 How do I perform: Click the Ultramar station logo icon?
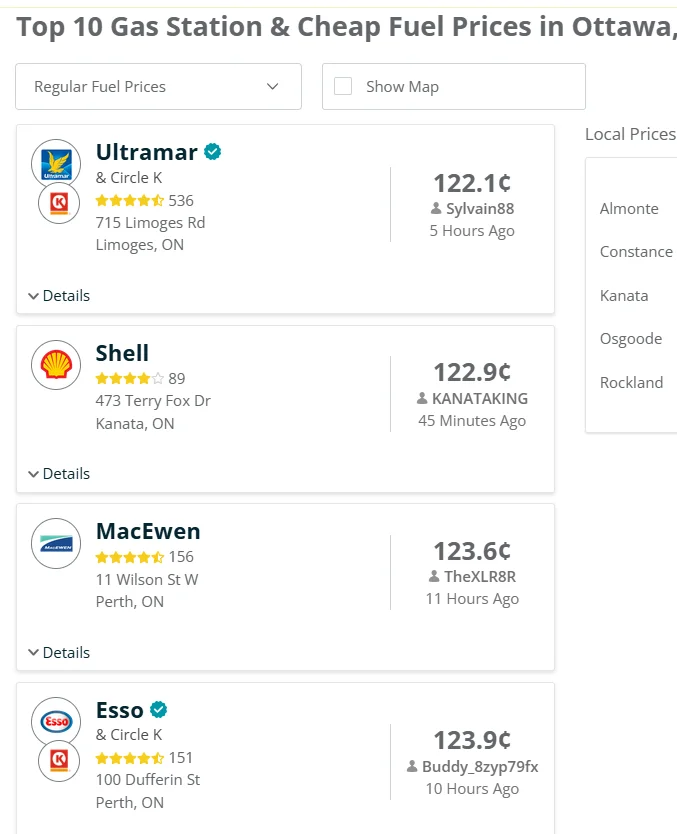(x=56, y=164)
